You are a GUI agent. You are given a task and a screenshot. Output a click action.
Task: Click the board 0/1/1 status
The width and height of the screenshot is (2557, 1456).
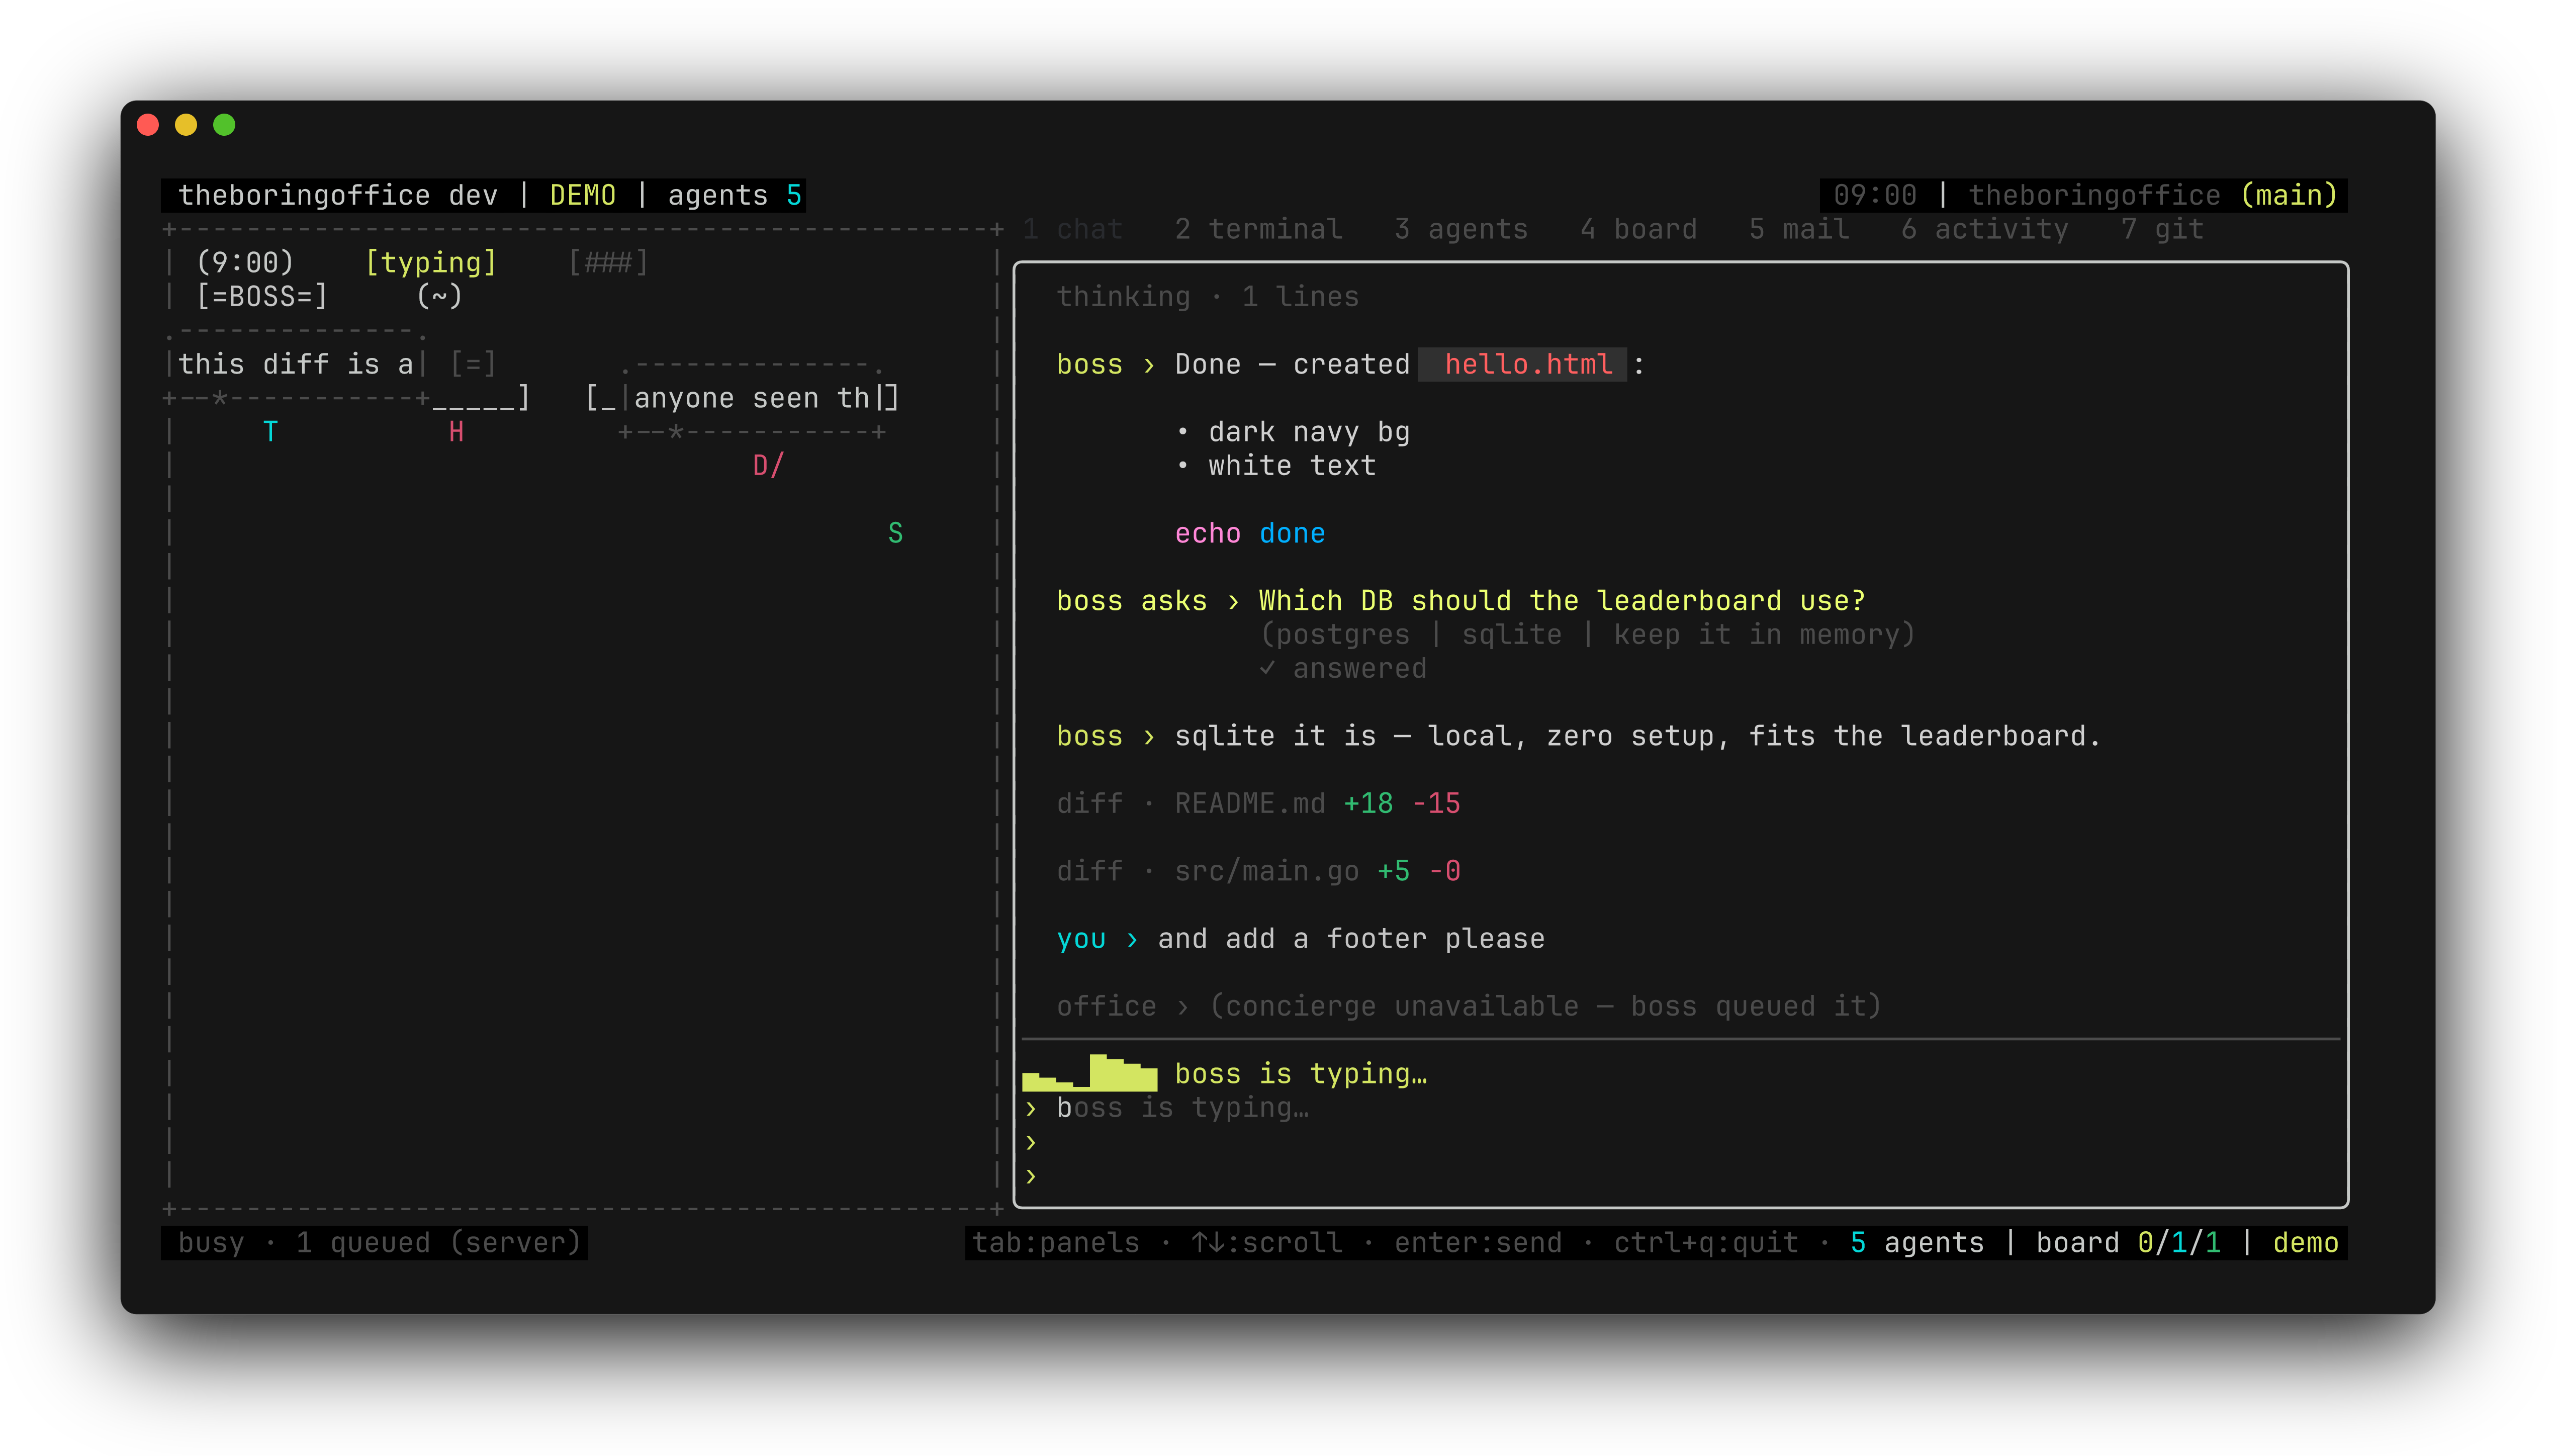pyautogui.click(x=2128, y=1243)
